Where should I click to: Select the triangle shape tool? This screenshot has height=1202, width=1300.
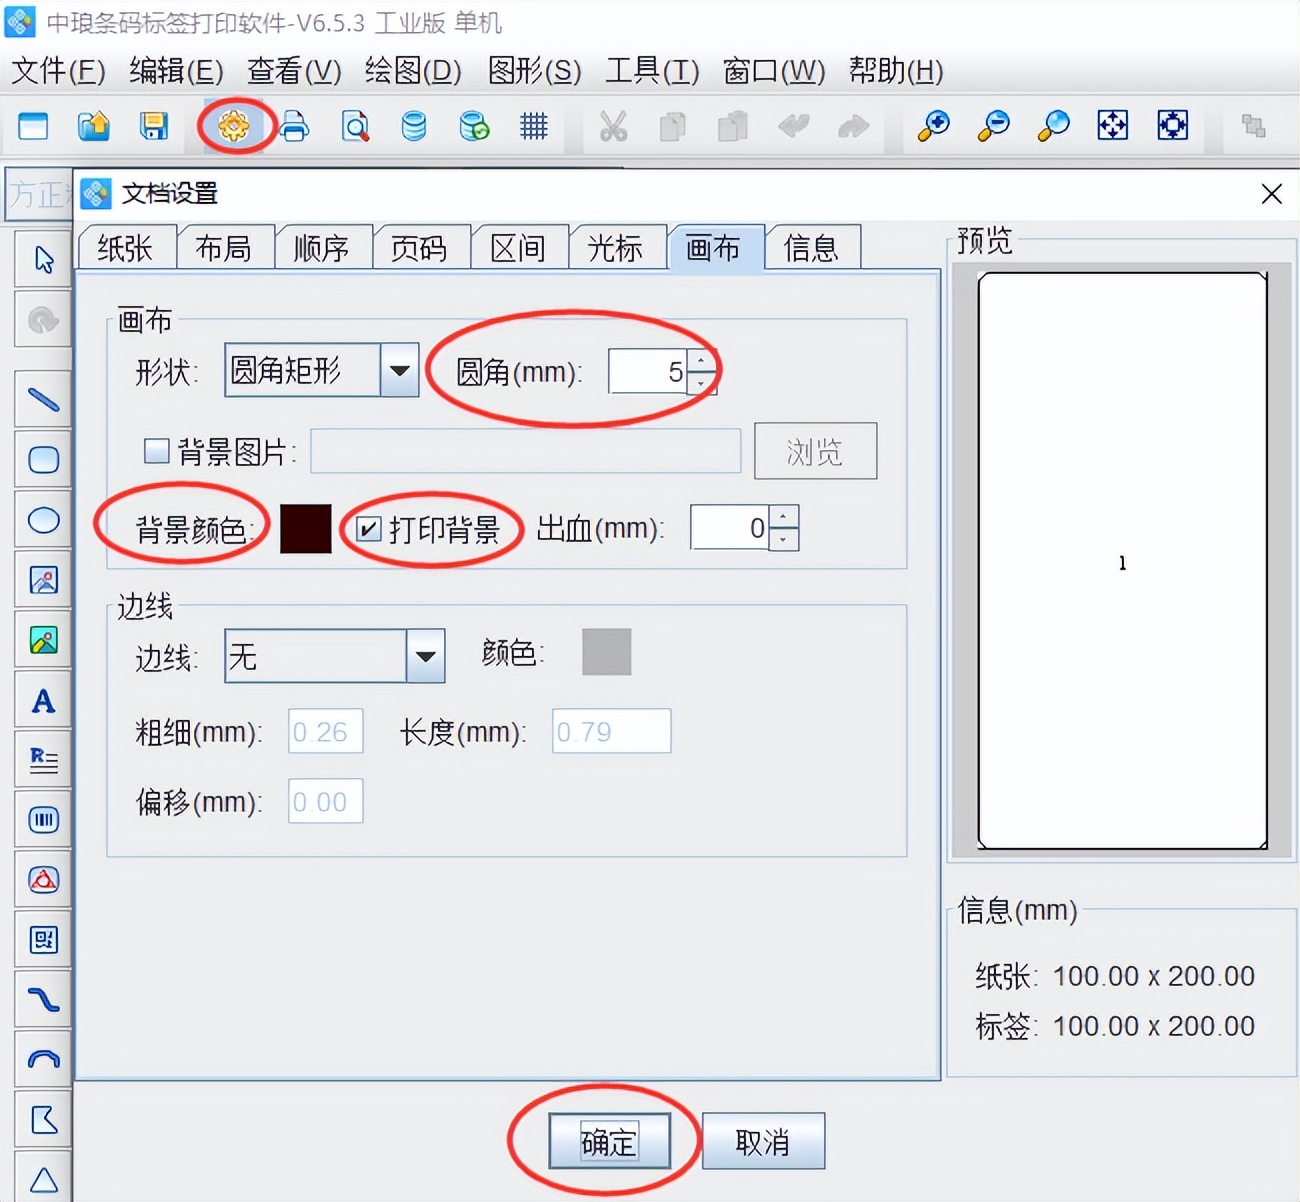point(44,1179)
